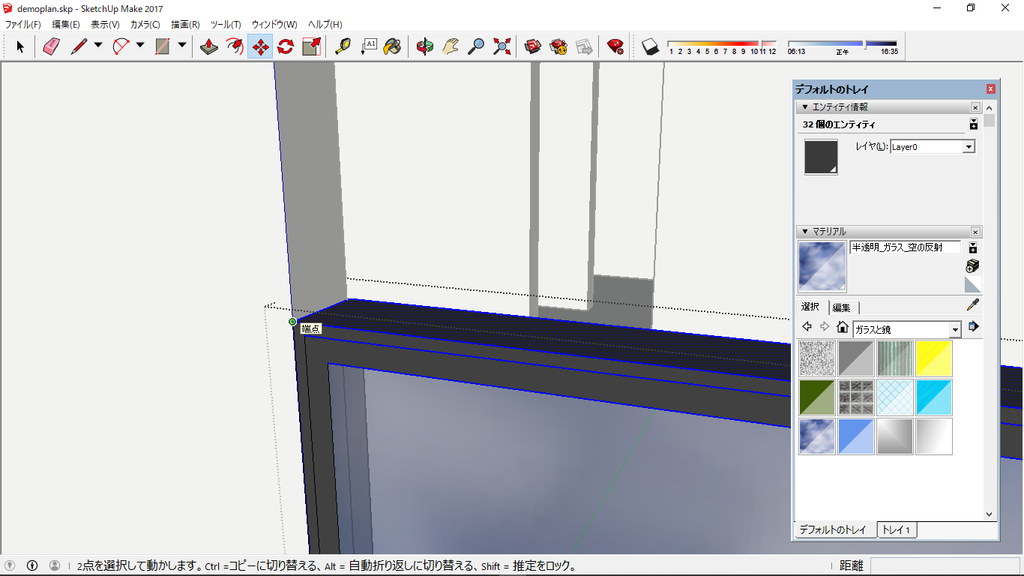Viewport: 1024px width, 576px height.
Task: Open the Extension Warehouse ruby icon
Action: (x=615, y=47)
